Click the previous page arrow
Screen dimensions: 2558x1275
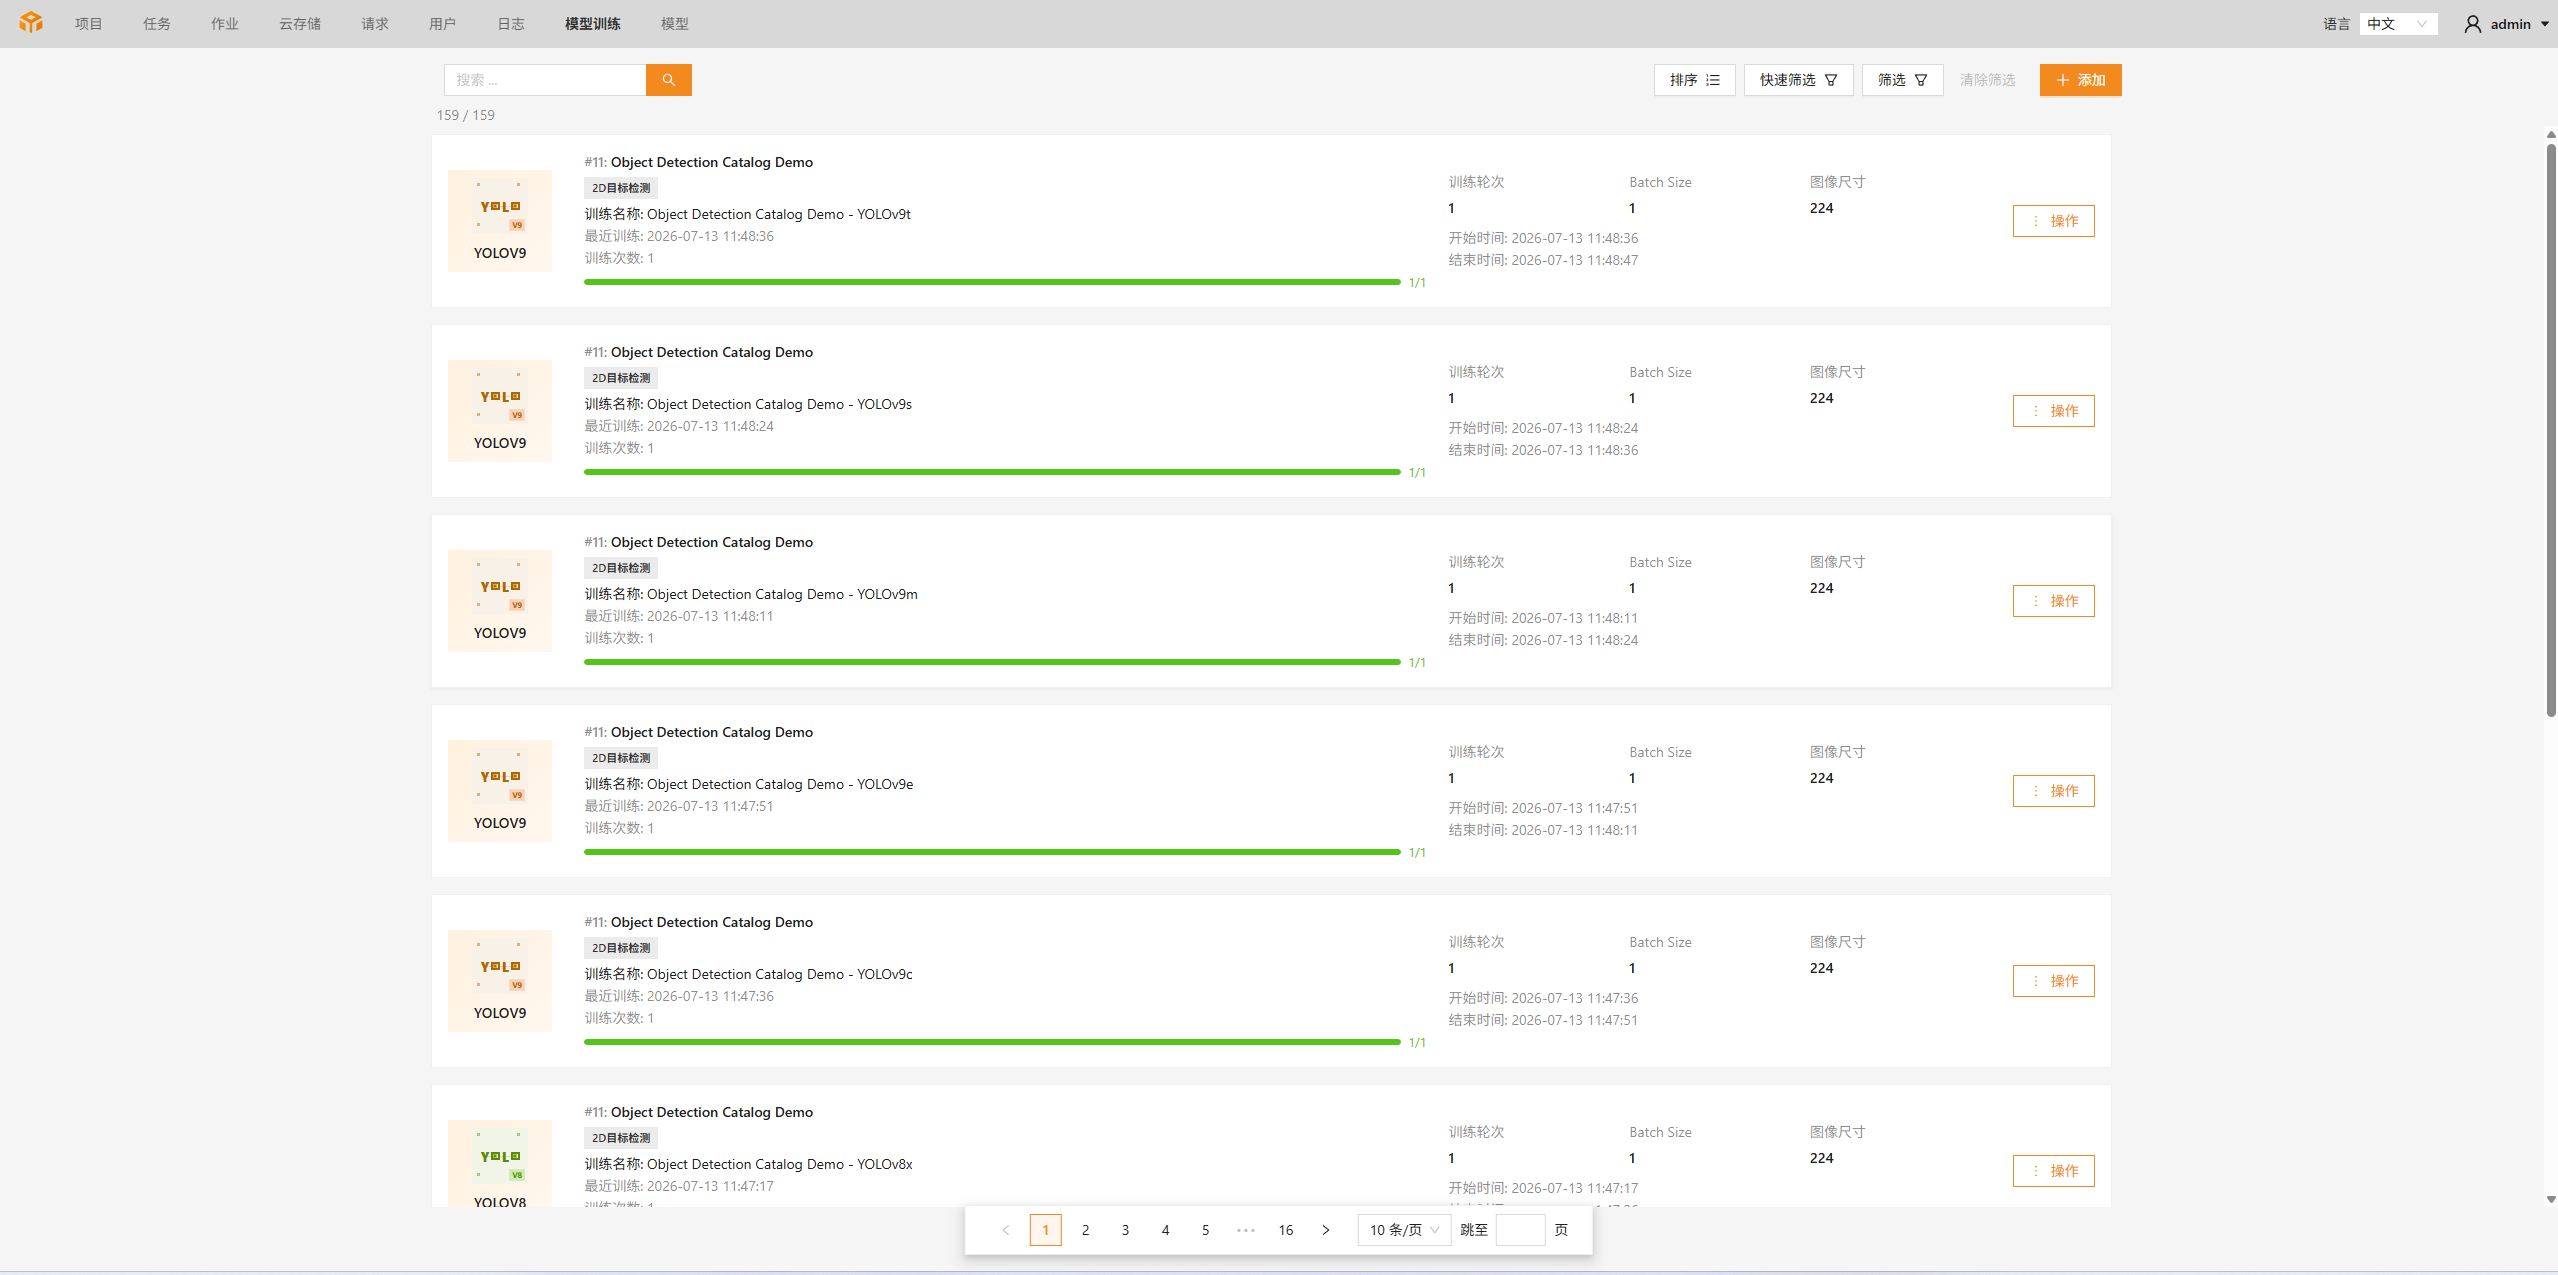point(1006,1230)
